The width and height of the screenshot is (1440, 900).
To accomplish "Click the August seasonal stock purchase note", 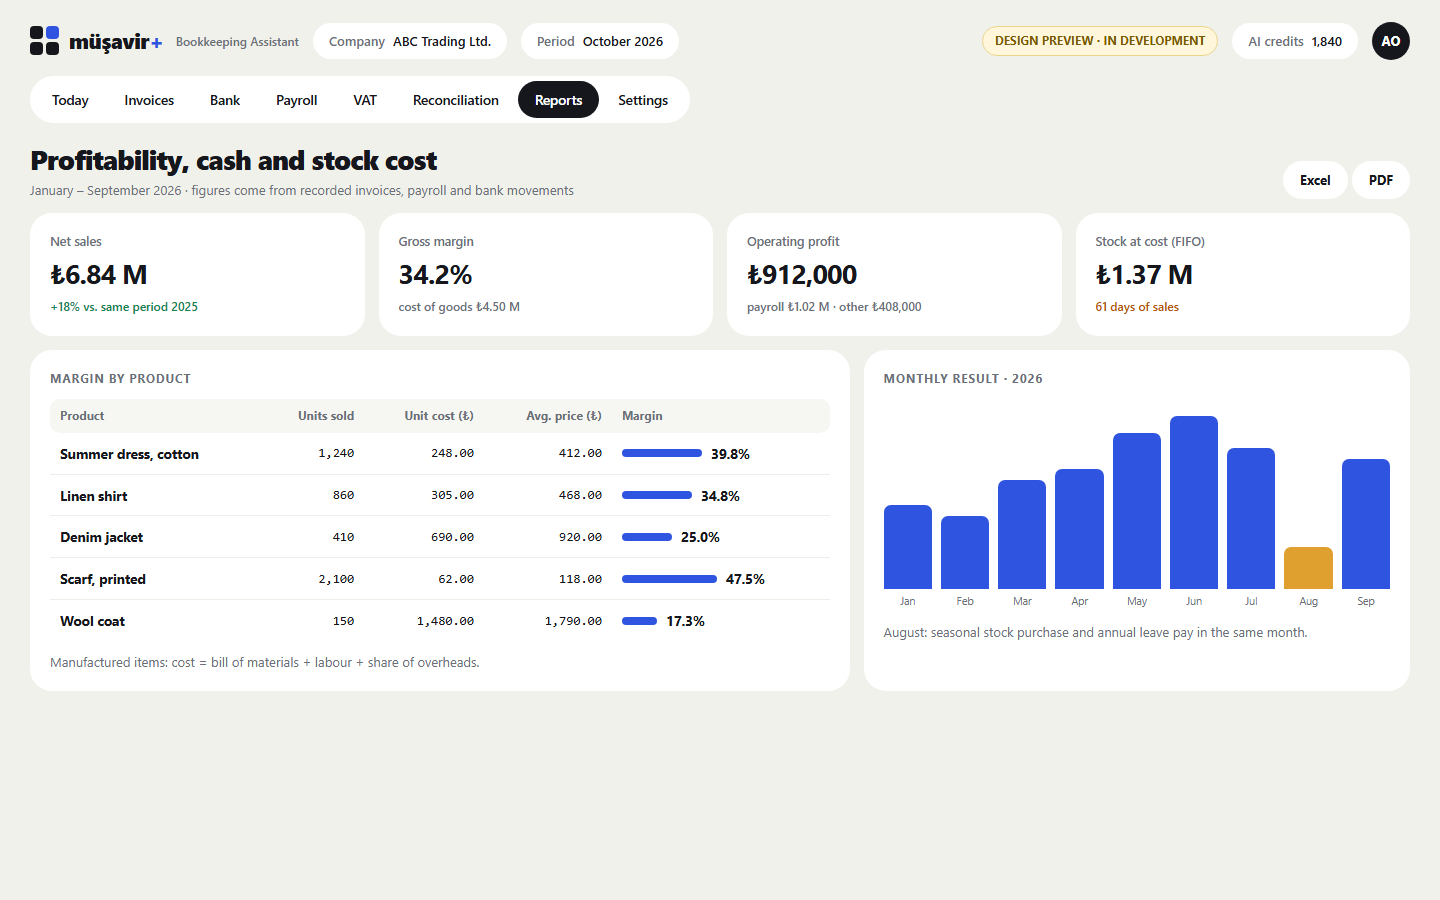I will tap(1095, 633).
